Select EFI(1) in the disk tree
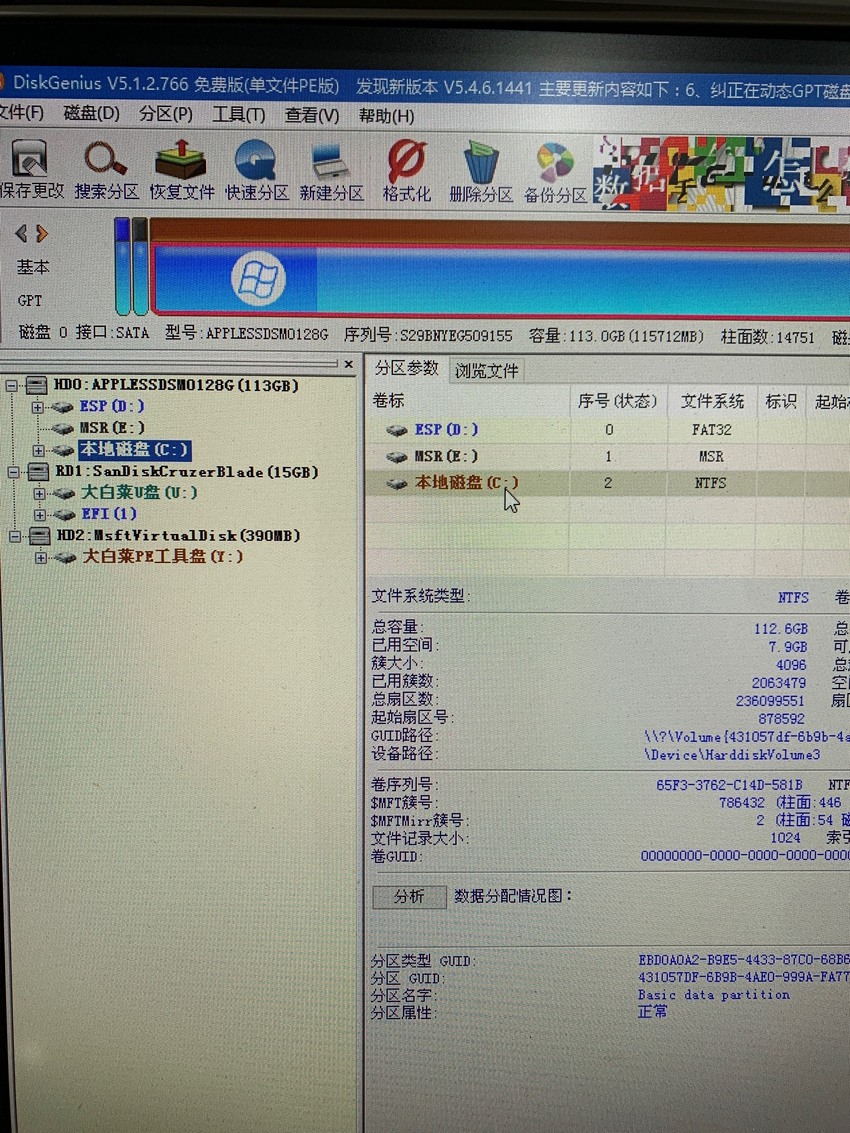Screen dimensions: 850x1133 [109, 514]
